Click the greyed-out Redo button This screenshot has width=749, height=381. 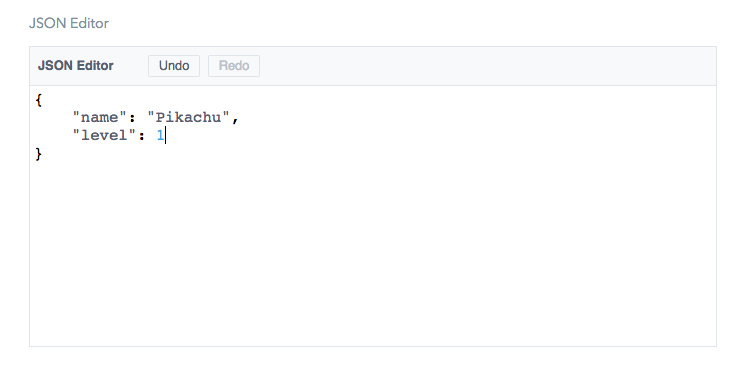[234, 66]
